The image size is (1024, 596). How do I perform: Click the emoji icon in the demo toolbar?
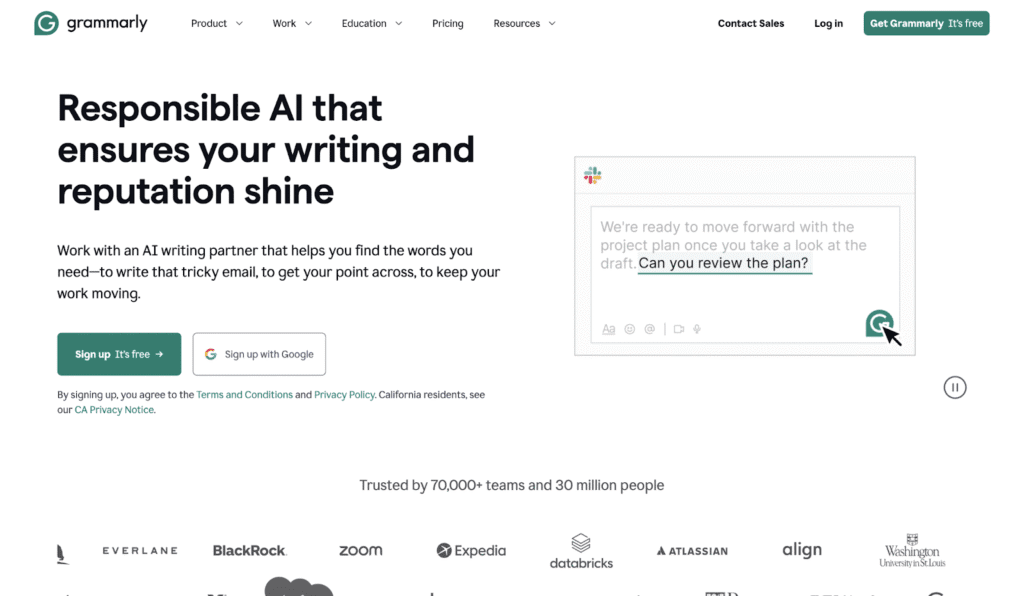[630, 329]
